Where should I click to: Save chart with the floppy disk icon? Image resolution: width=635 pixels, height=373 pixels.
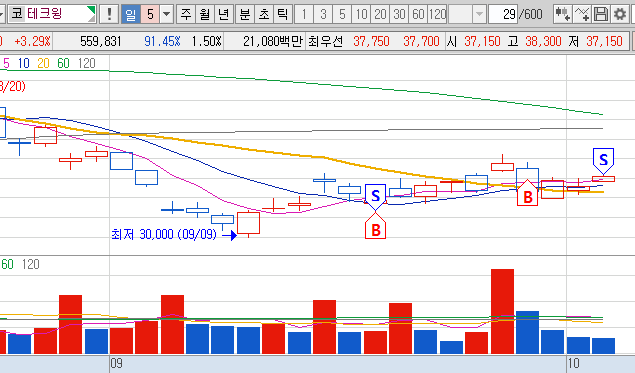601,15
